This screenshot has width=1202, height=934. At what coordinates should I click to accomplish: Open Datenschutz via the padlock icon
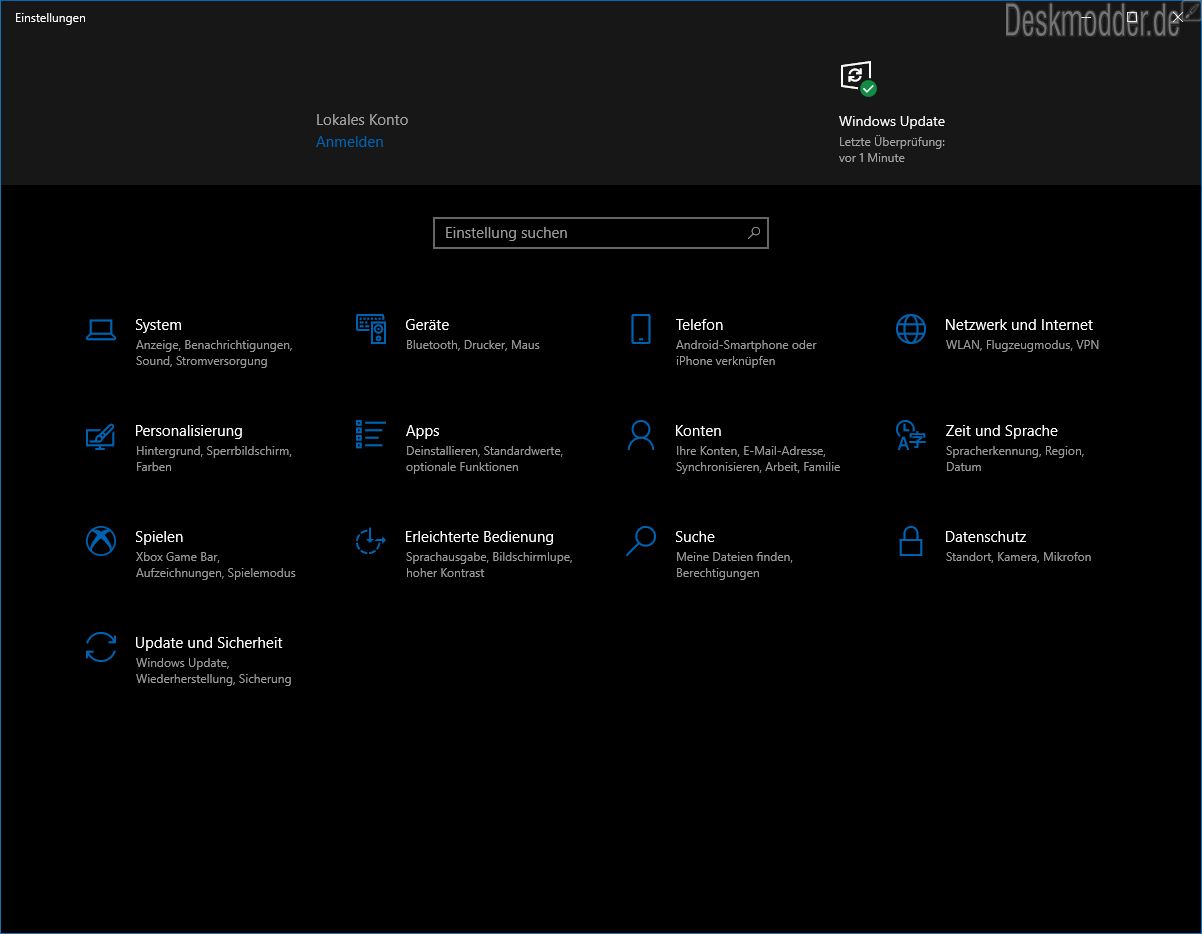[911, 541]
